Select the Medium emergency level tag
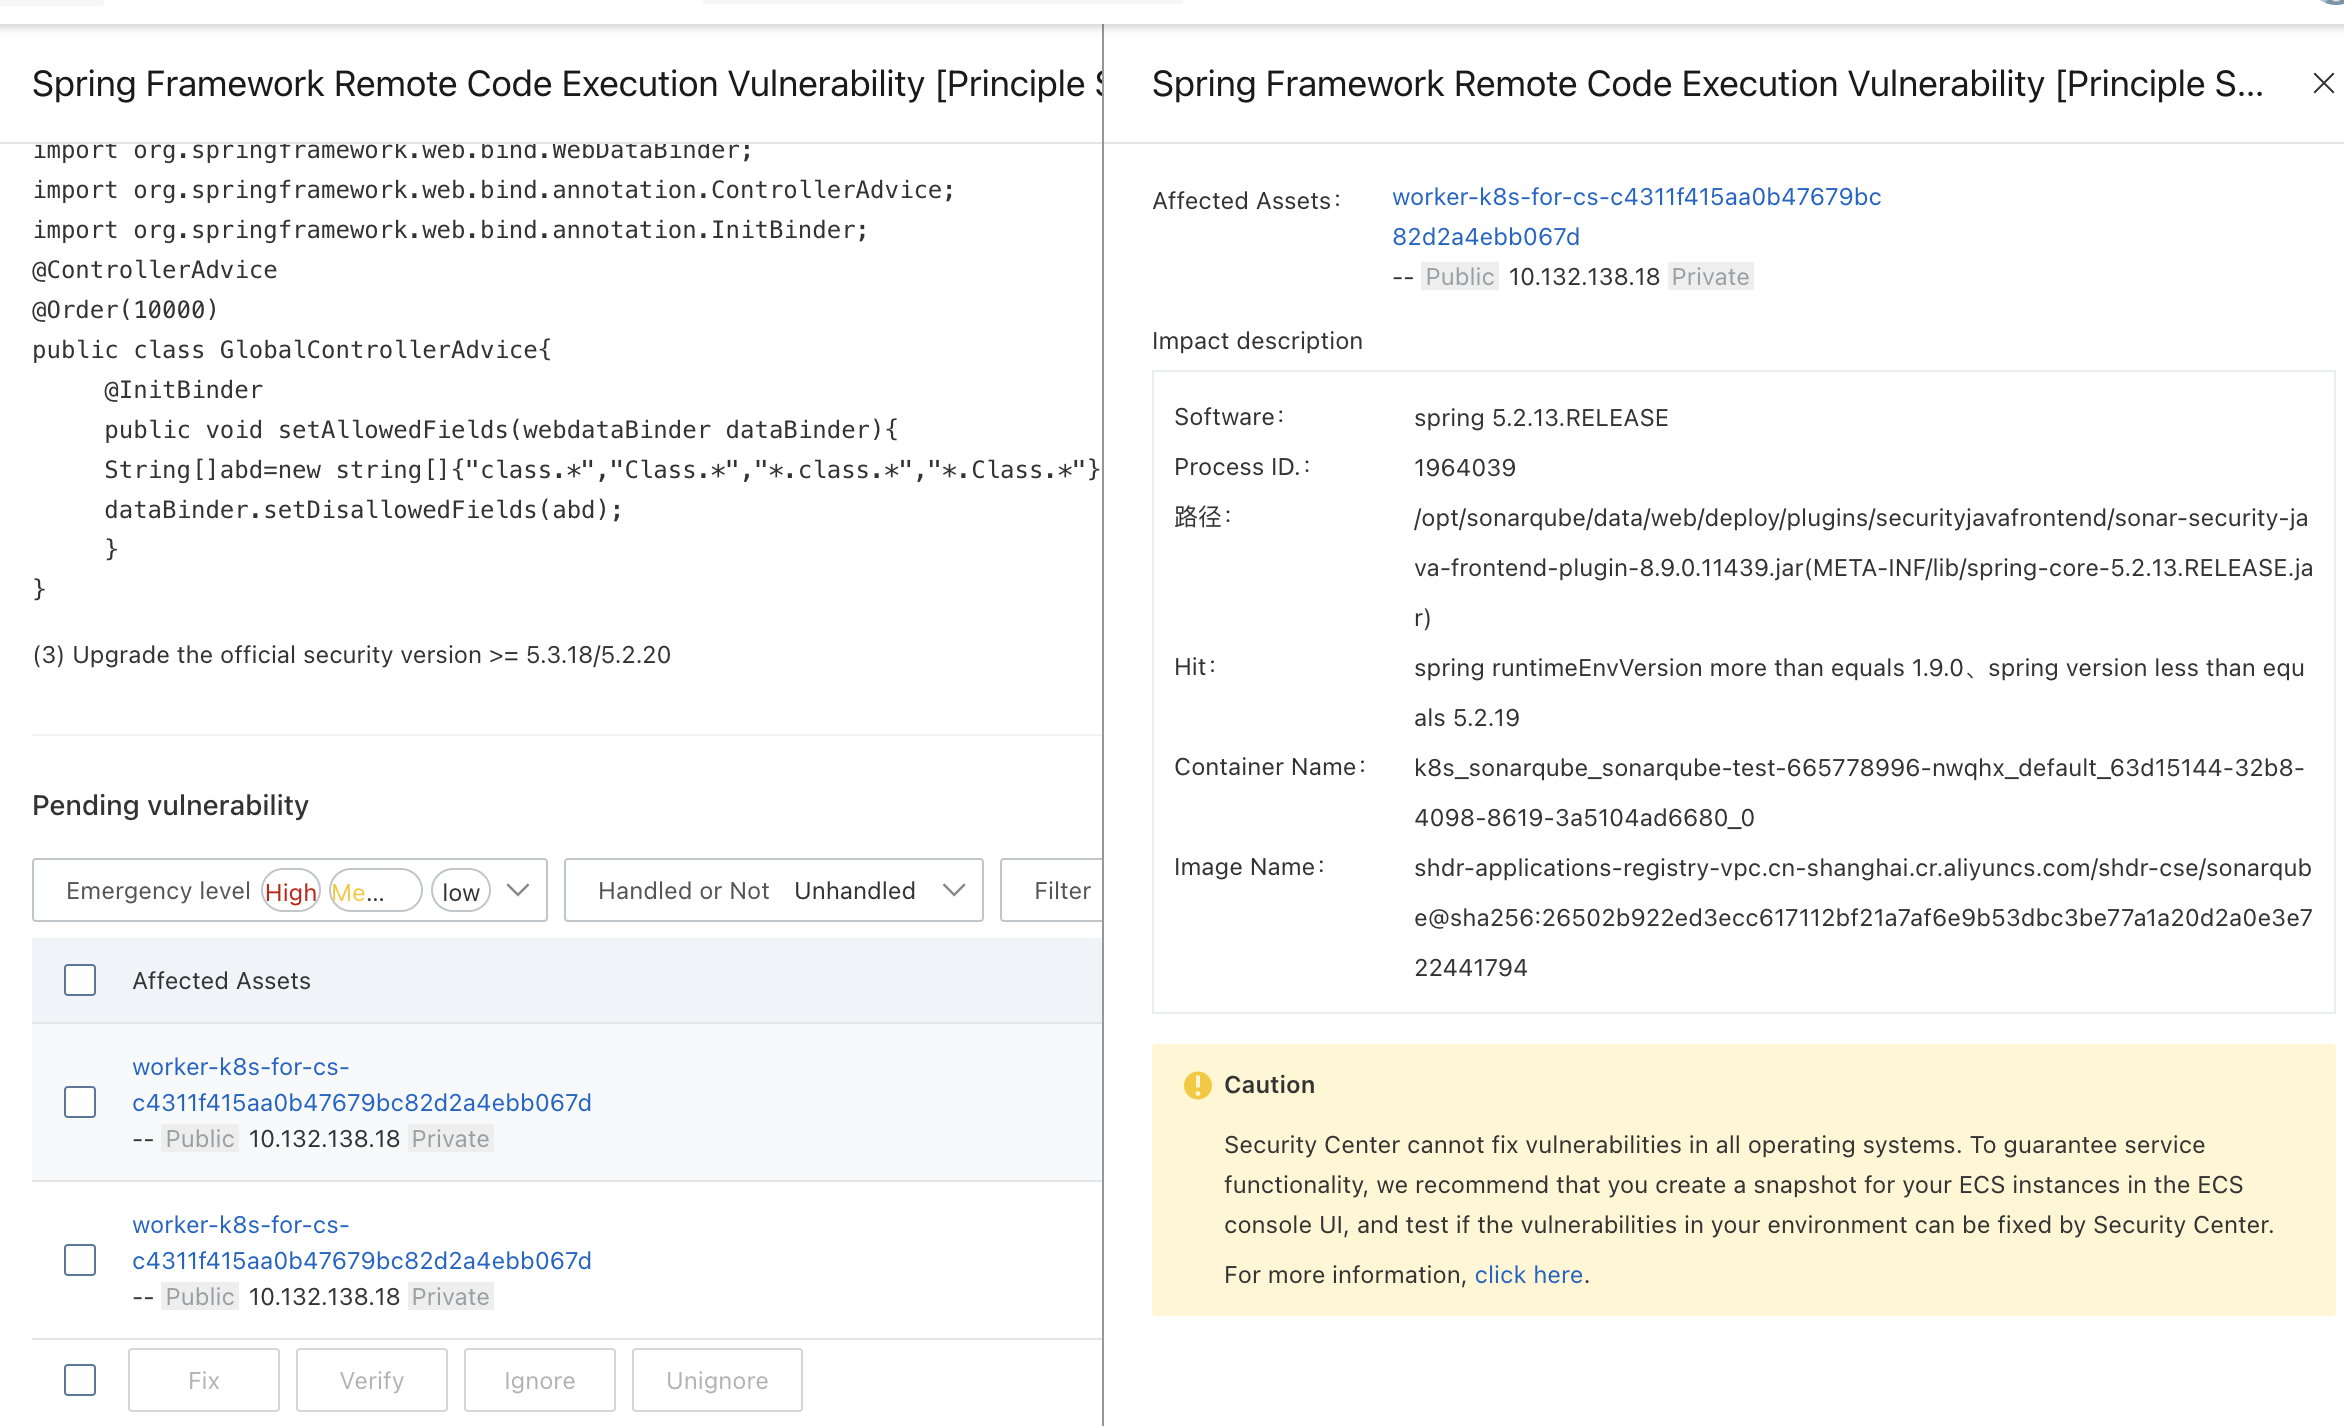2344x1426 pixels. [x=374, y=891]
